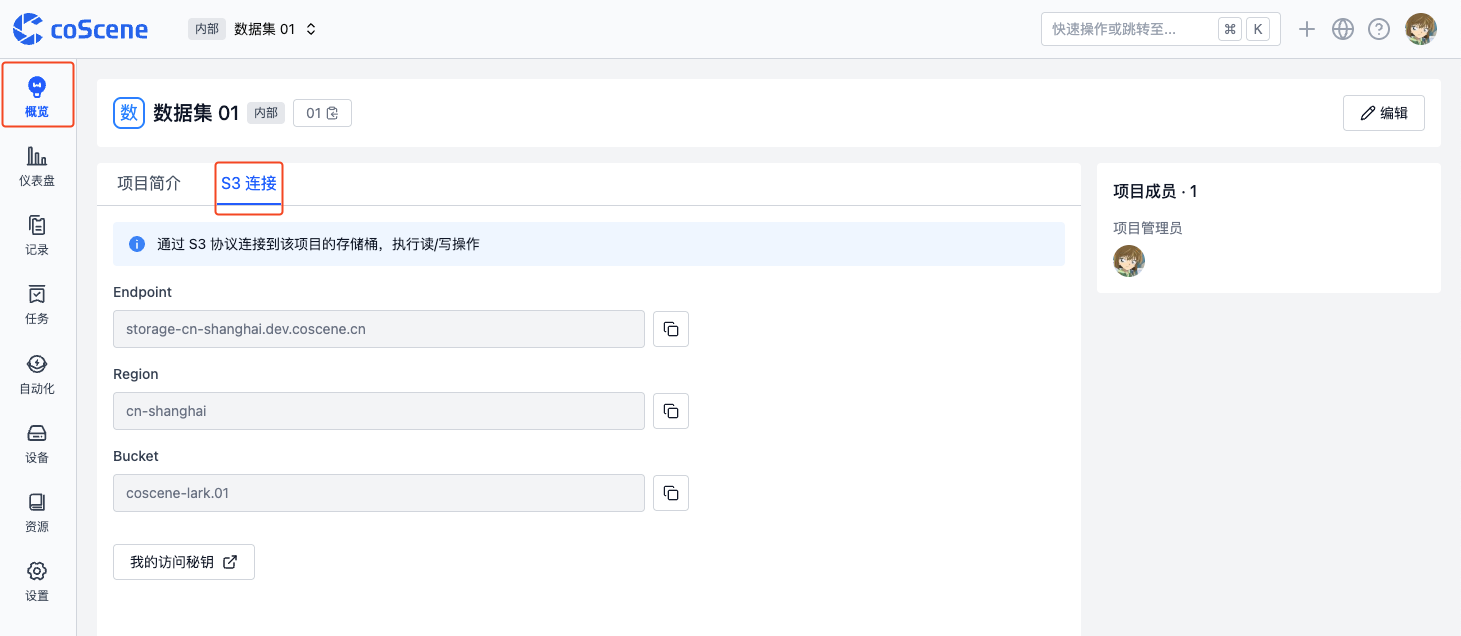Image resolution: width=1461 pixels, height=636 pixels.
Task: Select the 设备 devices sidebar icon
Action: pos(37,443)
